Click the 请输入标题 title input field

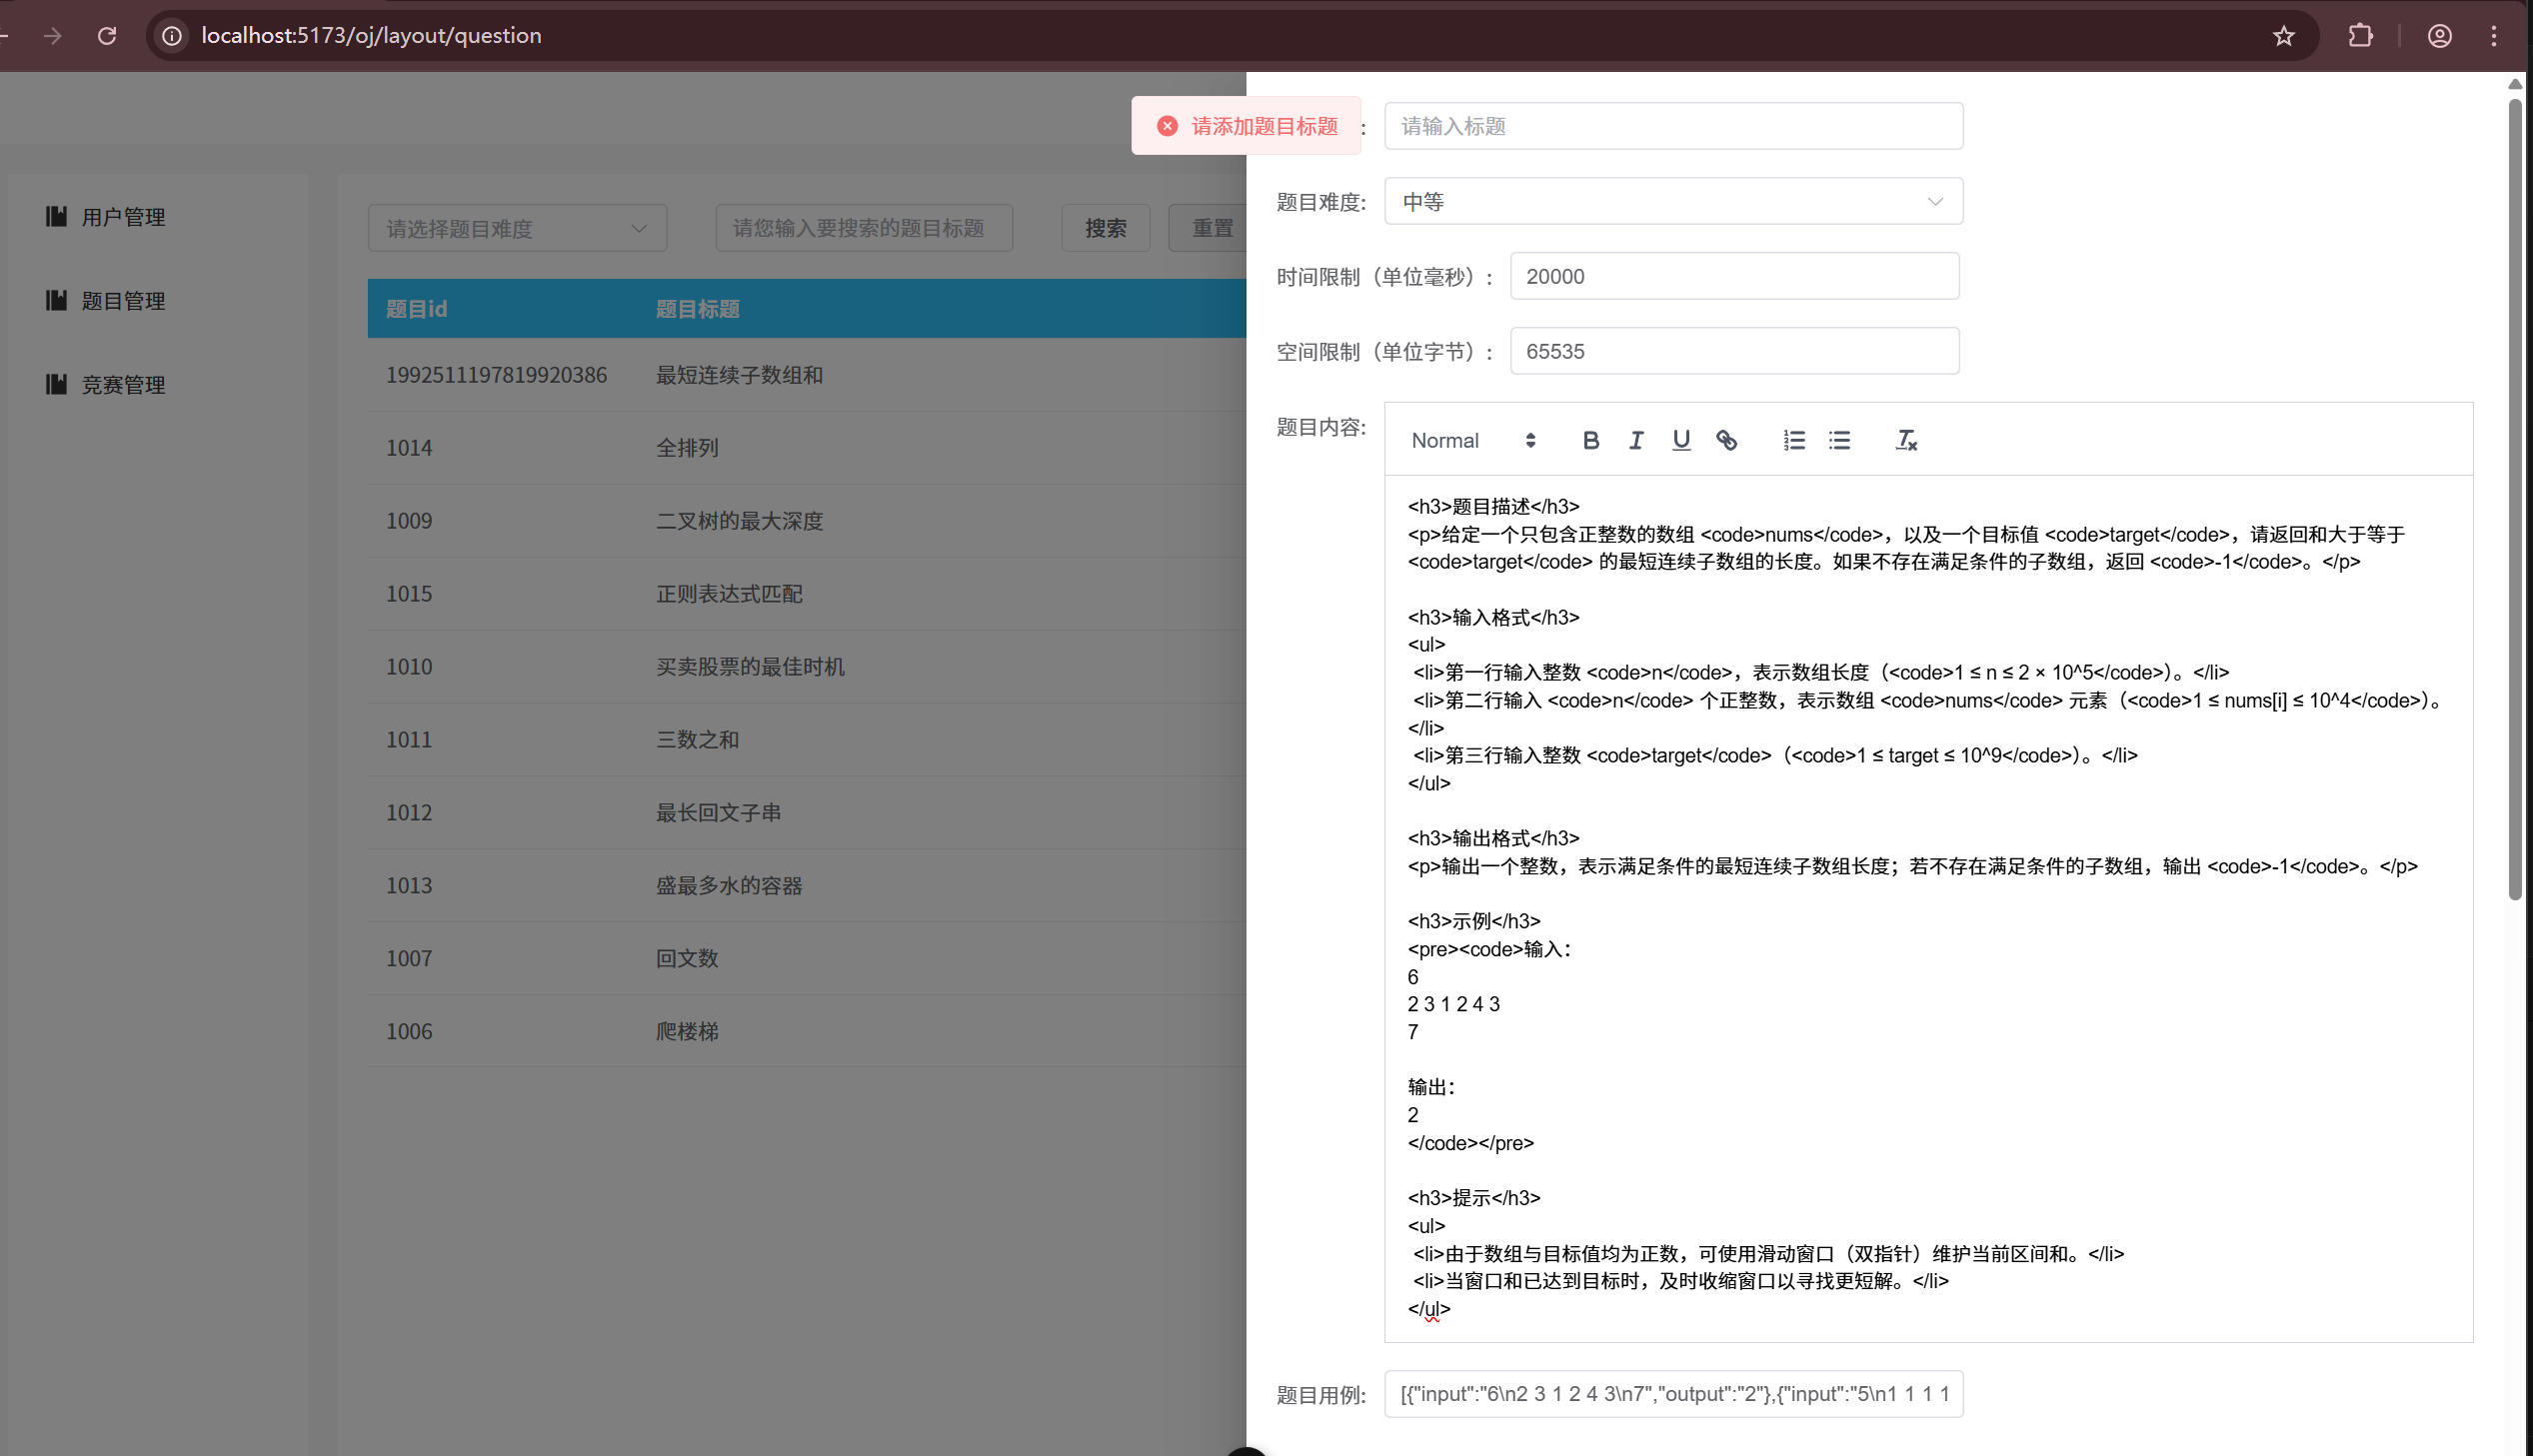1673,126
